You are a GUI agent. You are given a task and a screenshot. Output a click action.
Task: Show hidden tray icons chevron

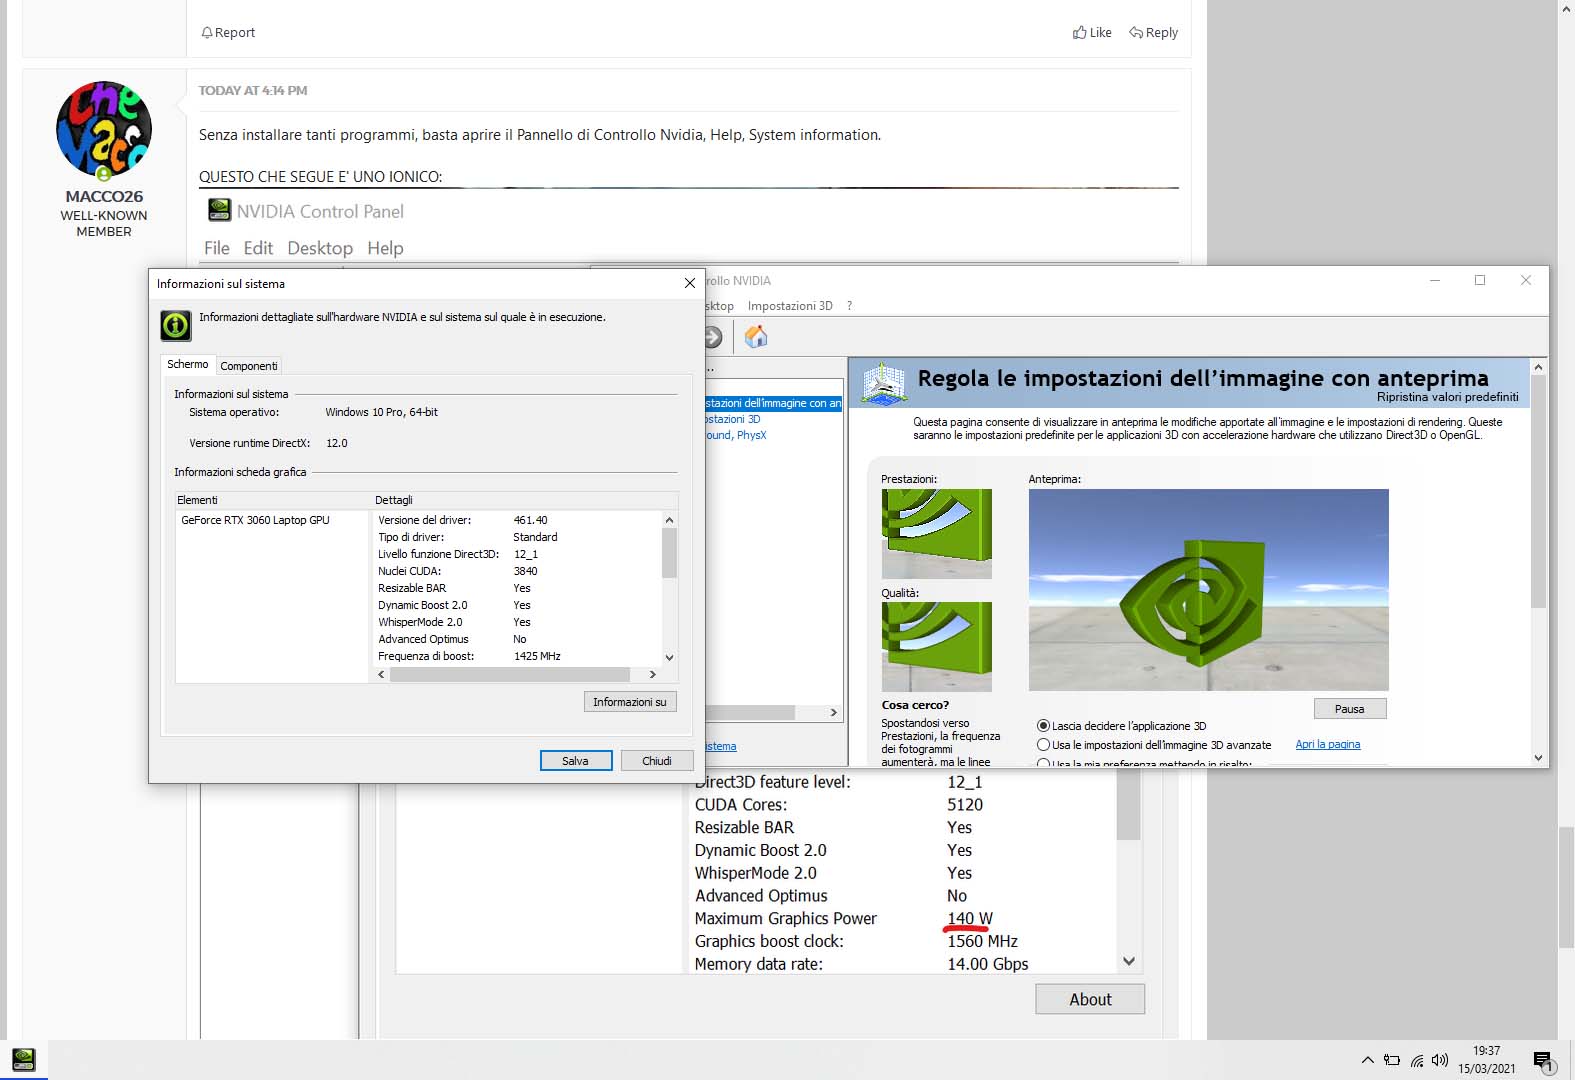[1367, 1060]
